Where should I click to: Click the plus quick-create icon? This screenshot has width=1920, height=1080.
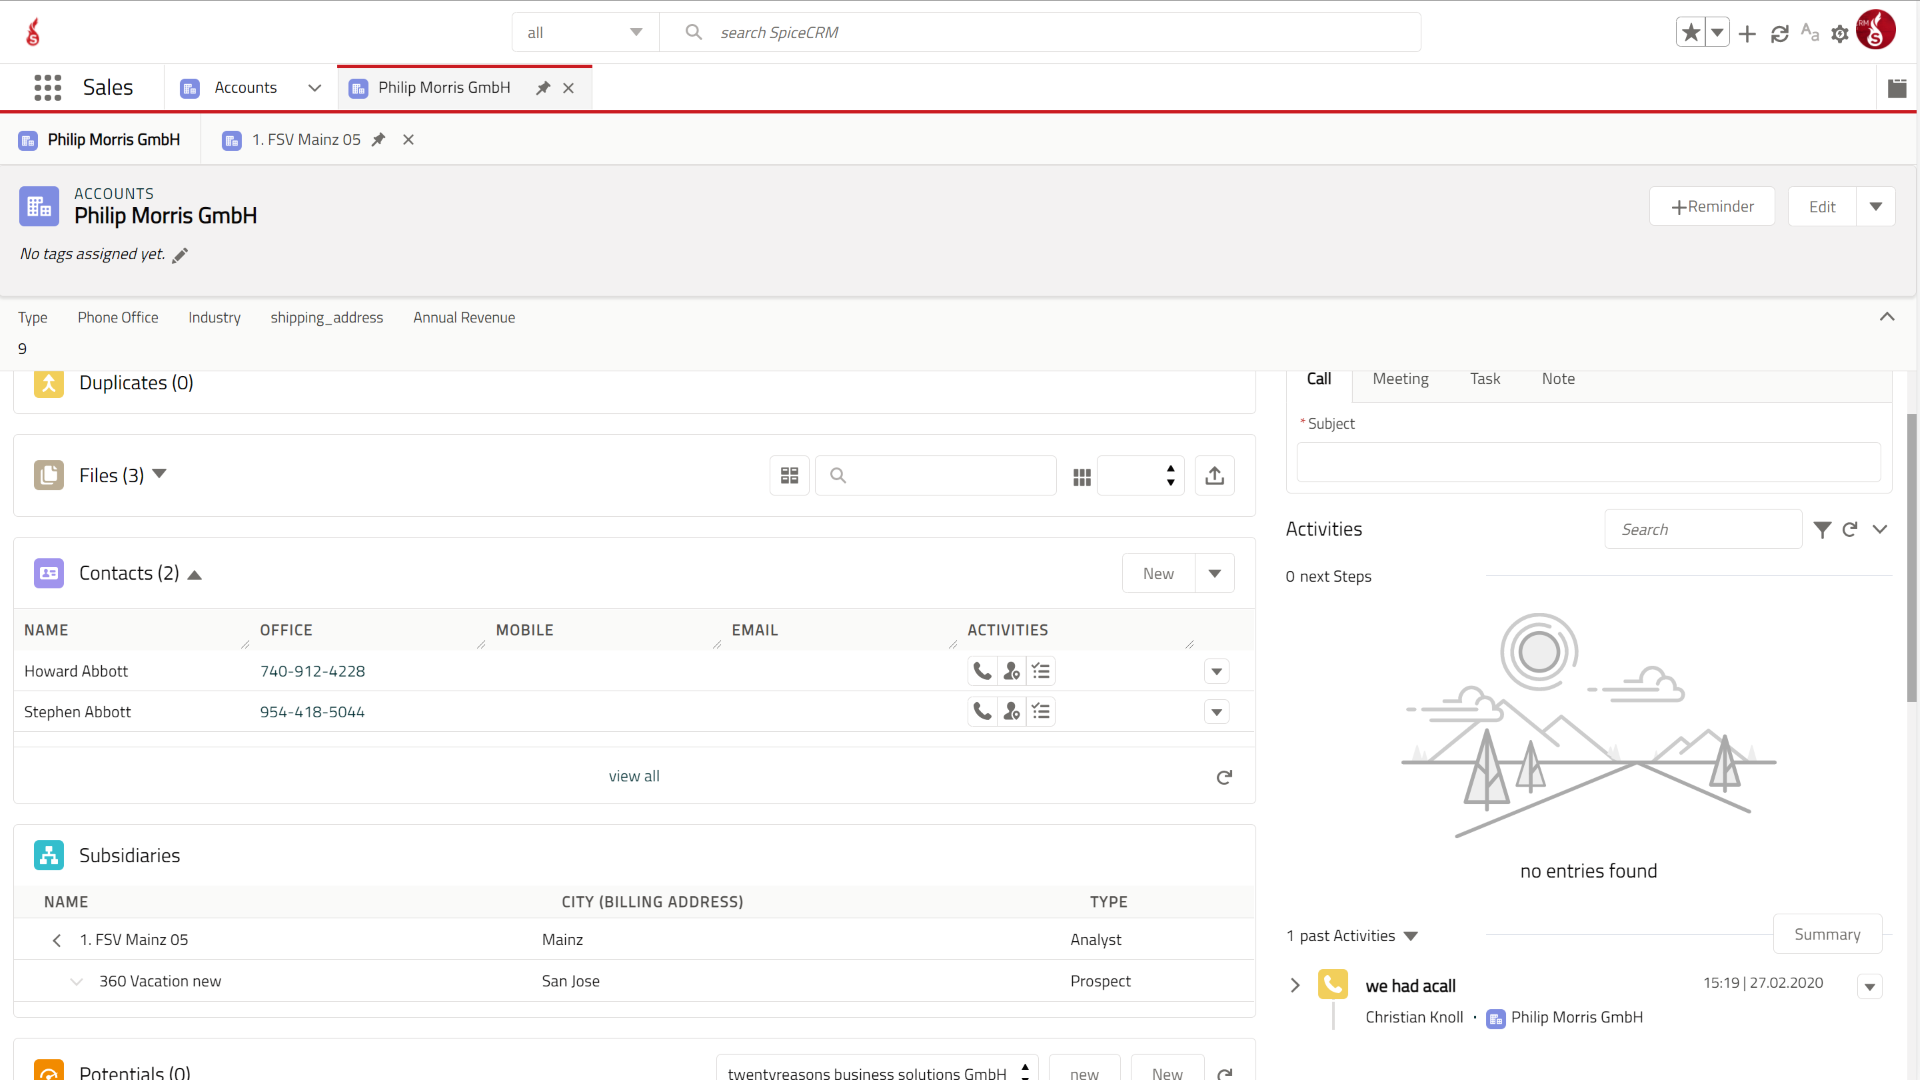click(x=1747, y=34)
